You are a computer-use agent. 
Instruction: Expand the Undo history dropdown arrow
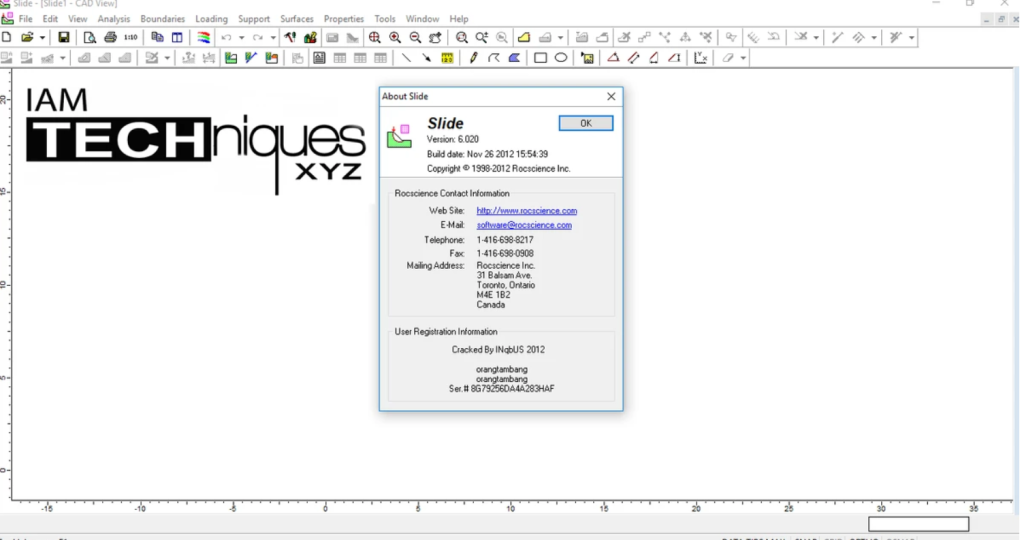click(241, 38)
